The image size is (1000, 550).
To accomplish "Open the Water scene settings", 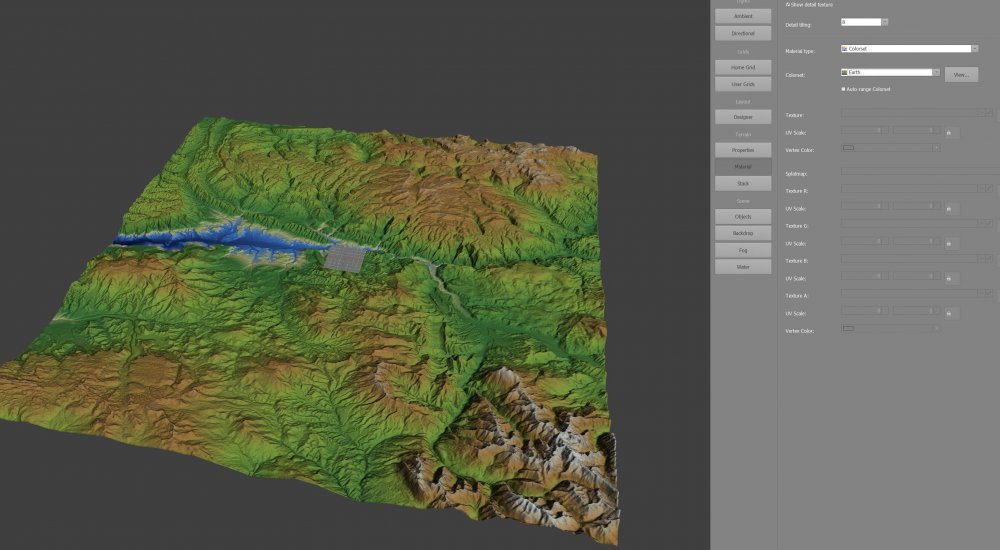I will pos(743,267).
